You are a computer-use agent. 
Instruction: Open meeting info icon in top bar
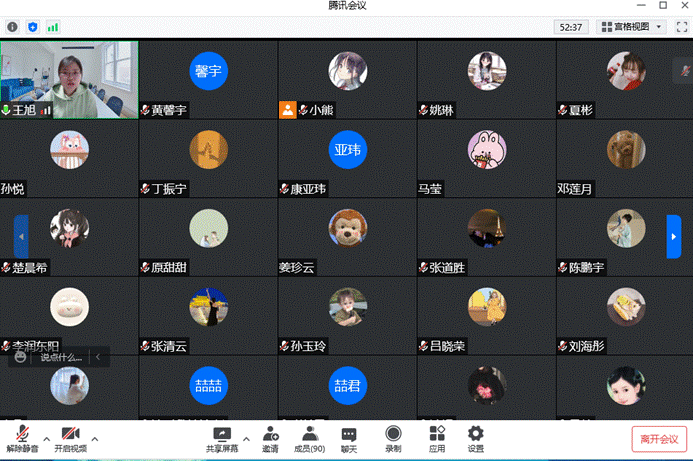point(11,27)
